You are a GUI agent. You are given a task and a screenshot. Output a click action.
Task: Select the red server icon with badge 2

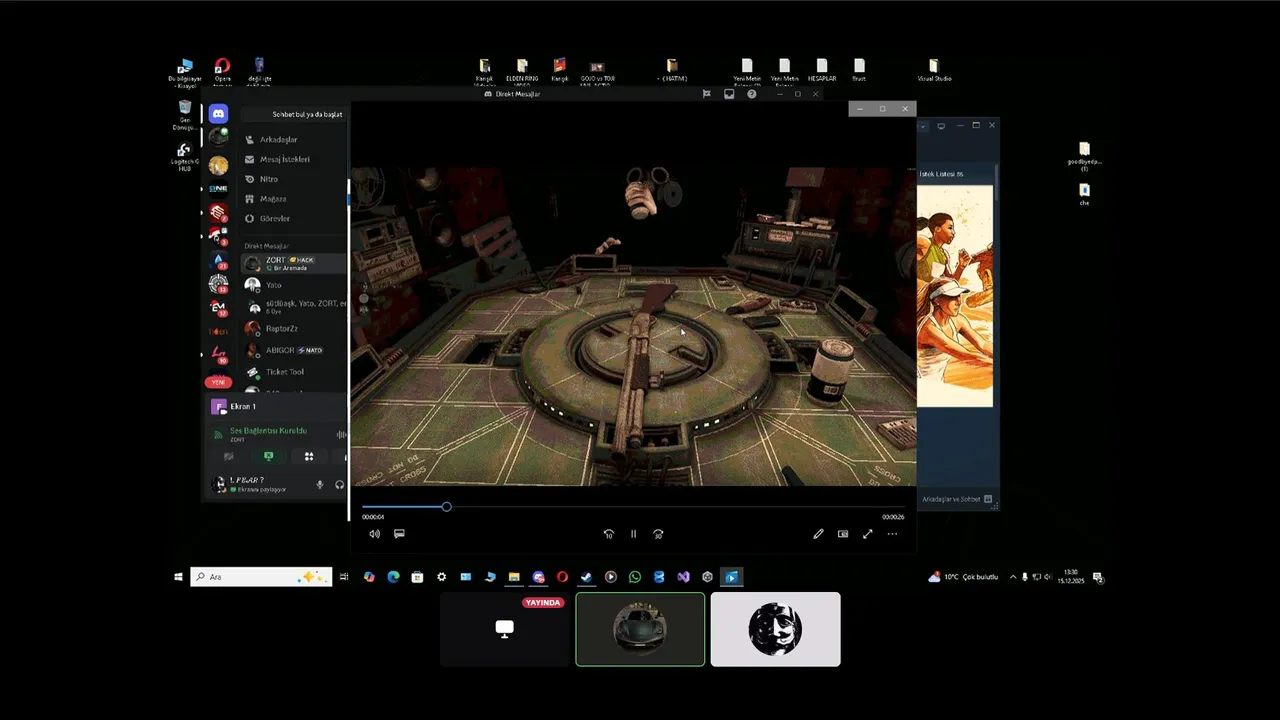pyautogui.click(x=218, y=212)
